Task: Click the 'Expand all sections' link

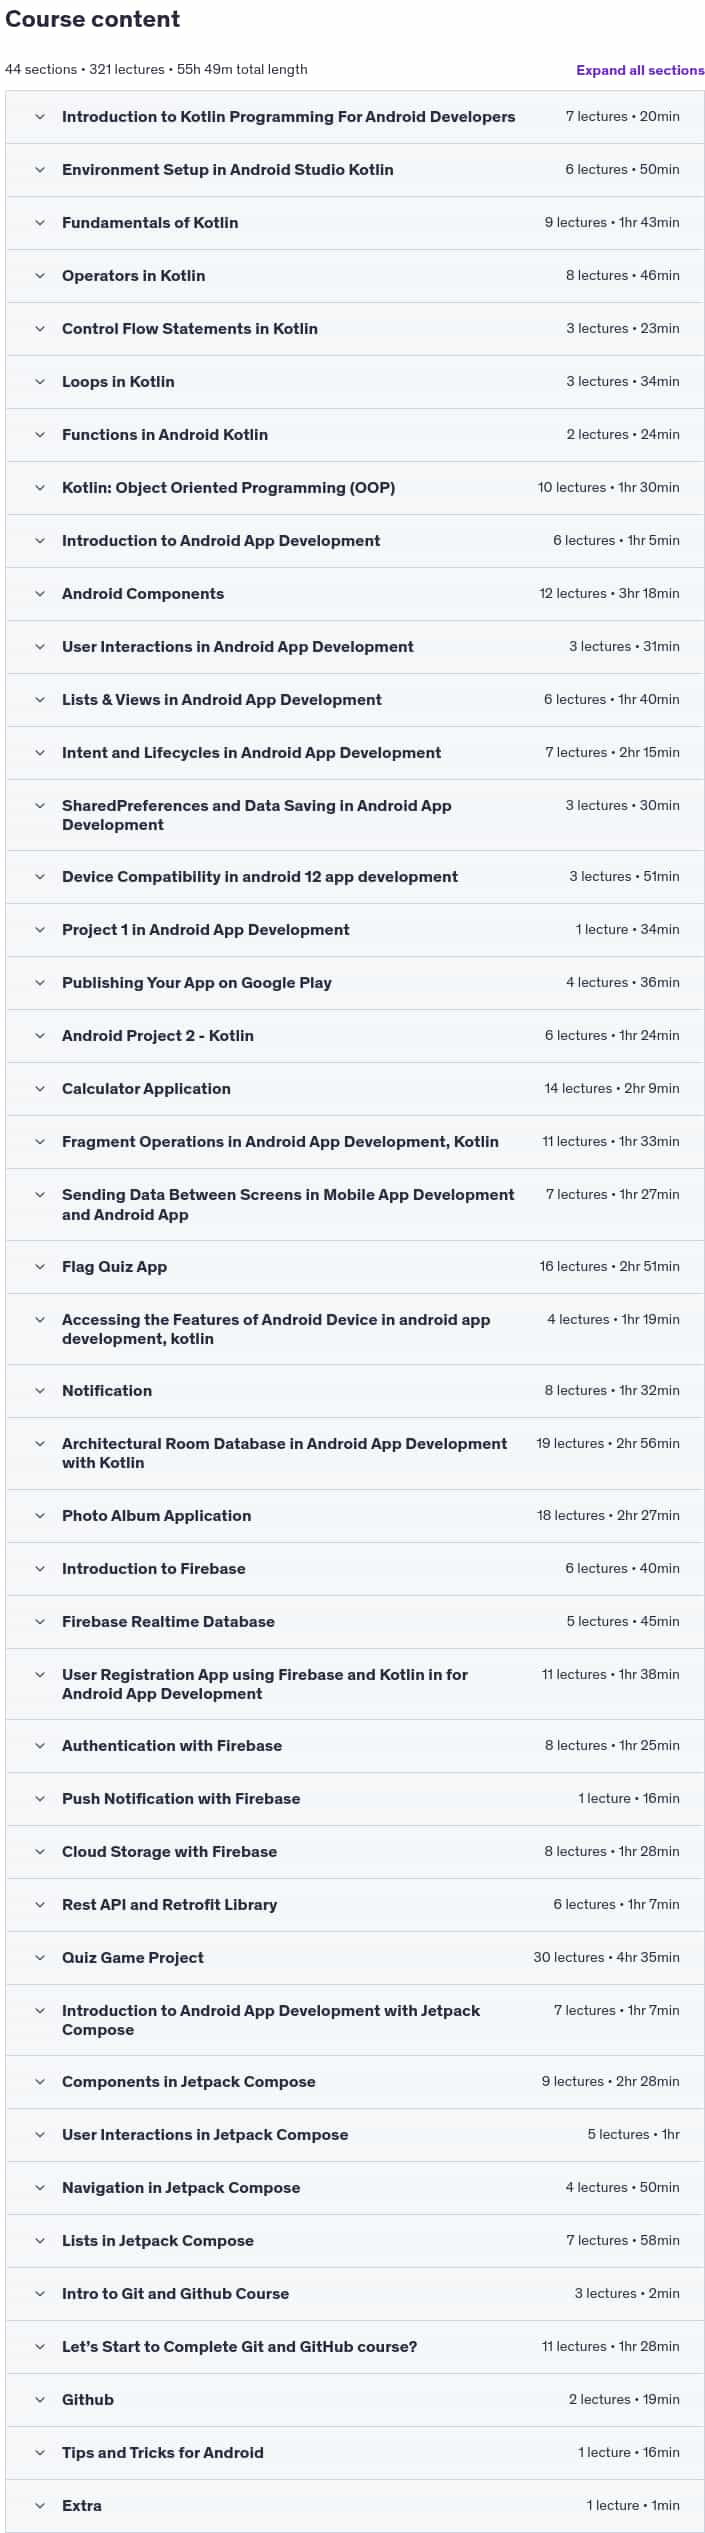Action: (640, 70)
